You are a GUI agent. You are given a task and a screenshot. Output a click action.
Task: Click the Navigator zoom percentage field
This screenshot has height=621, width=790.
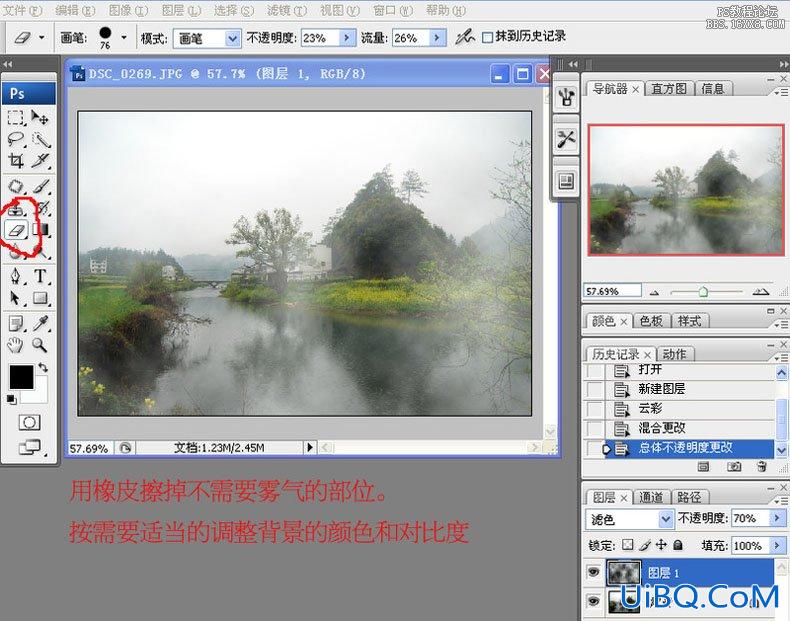(613, 291)
